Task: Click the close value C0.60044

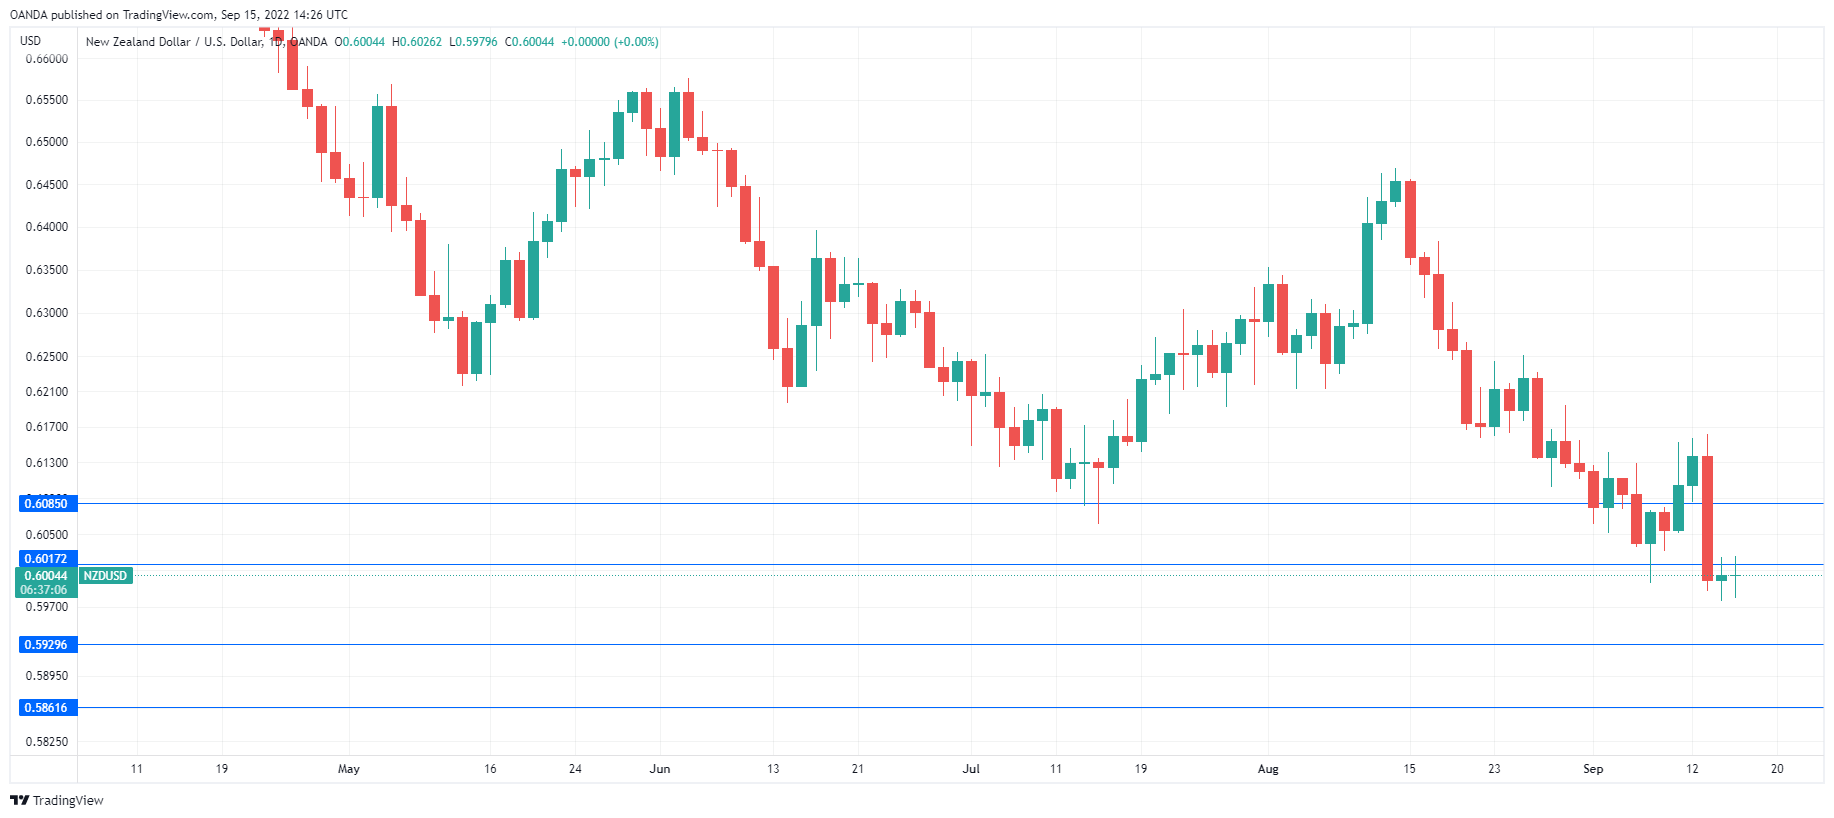Action: (x=529, y=42)
